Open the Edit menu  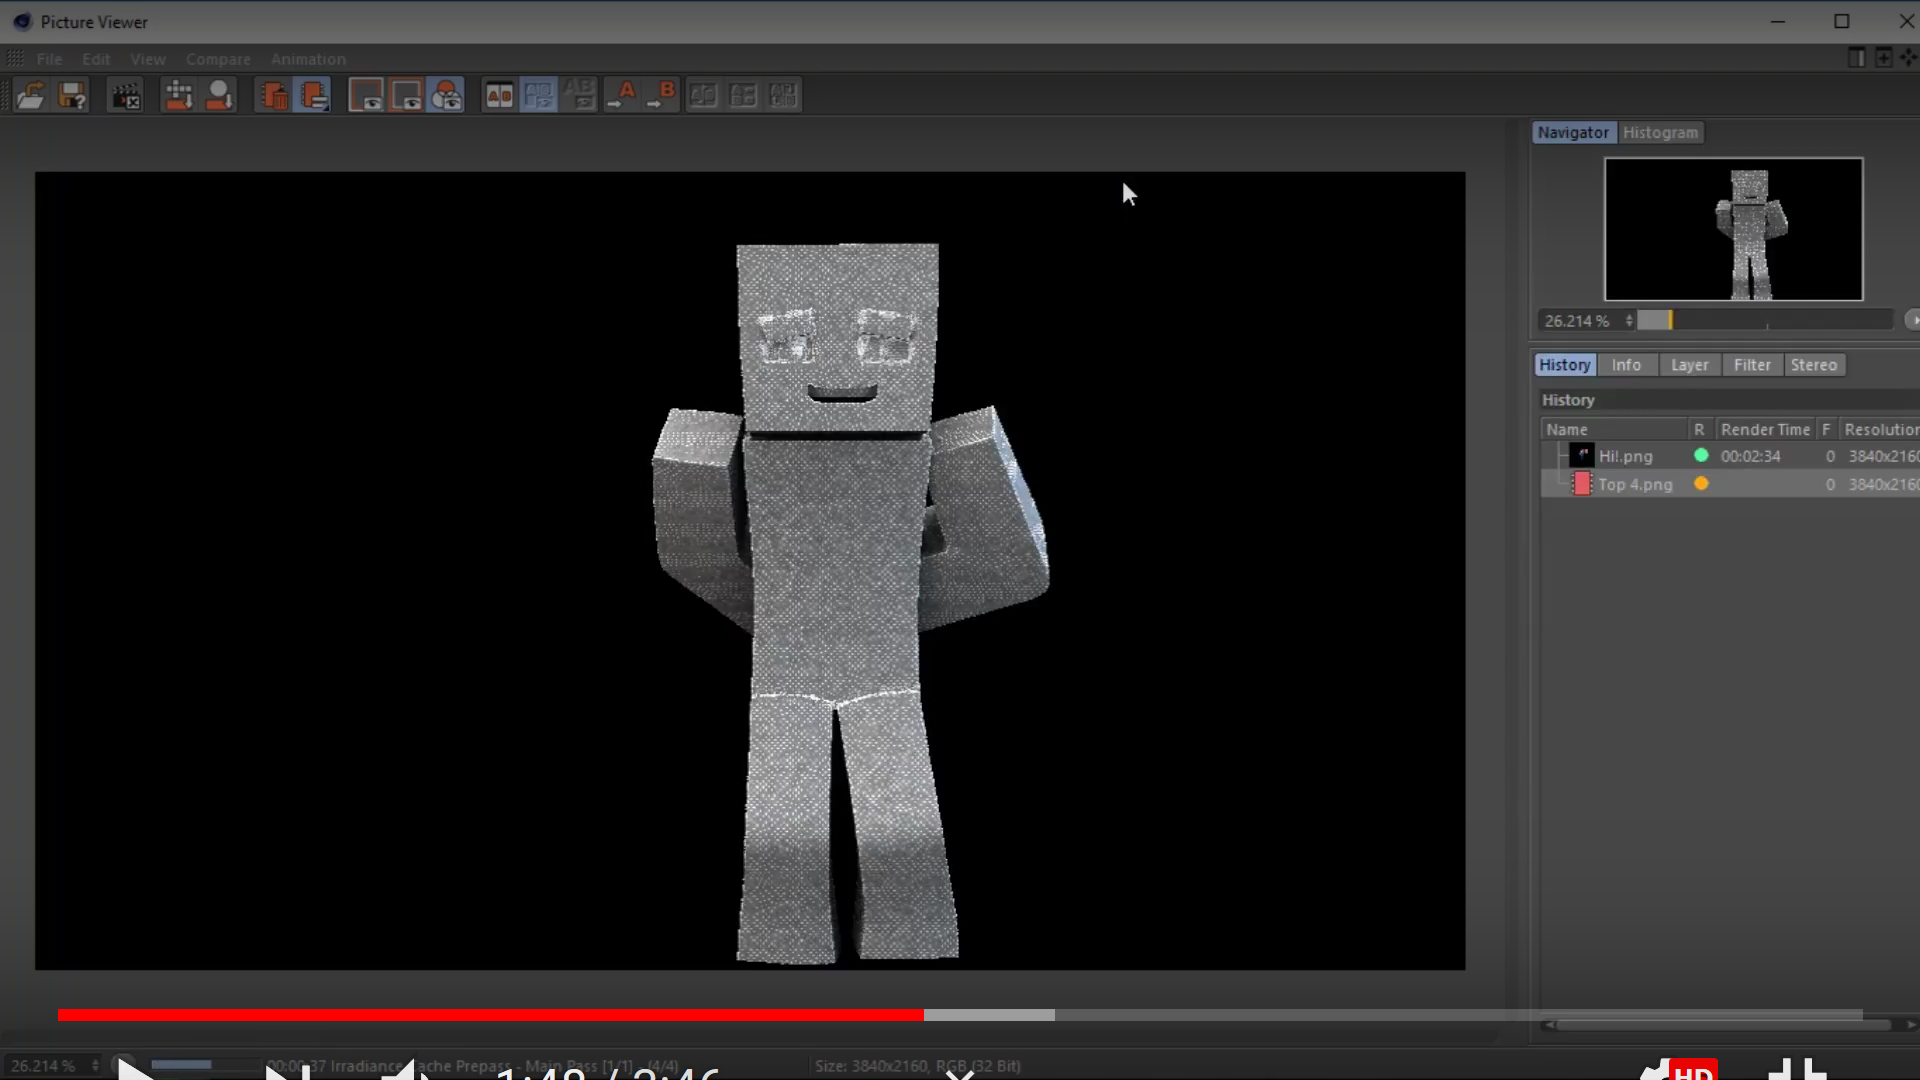tap(96, 59)
